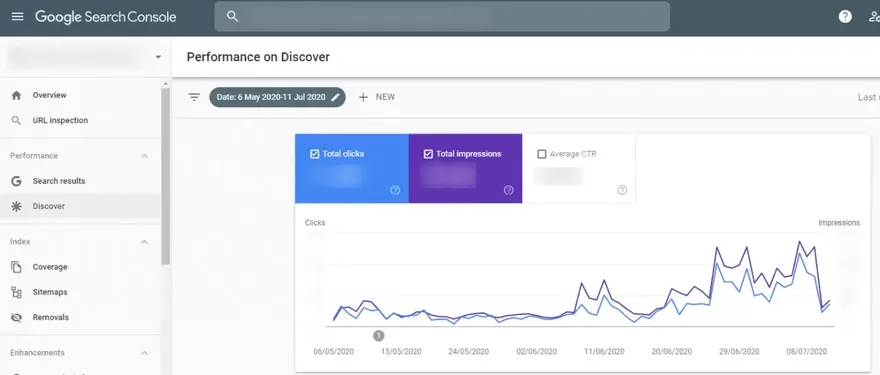Collapse the Enhancements section
The image size is (880, 375).
144,353
